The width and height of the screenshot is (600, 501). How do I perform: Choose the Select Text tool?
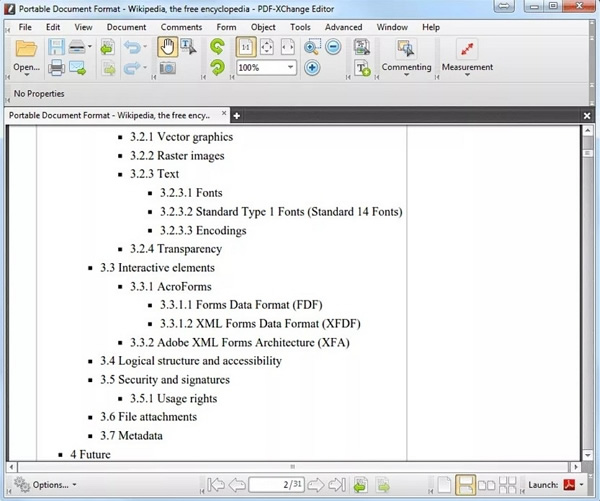coord(188,47)
